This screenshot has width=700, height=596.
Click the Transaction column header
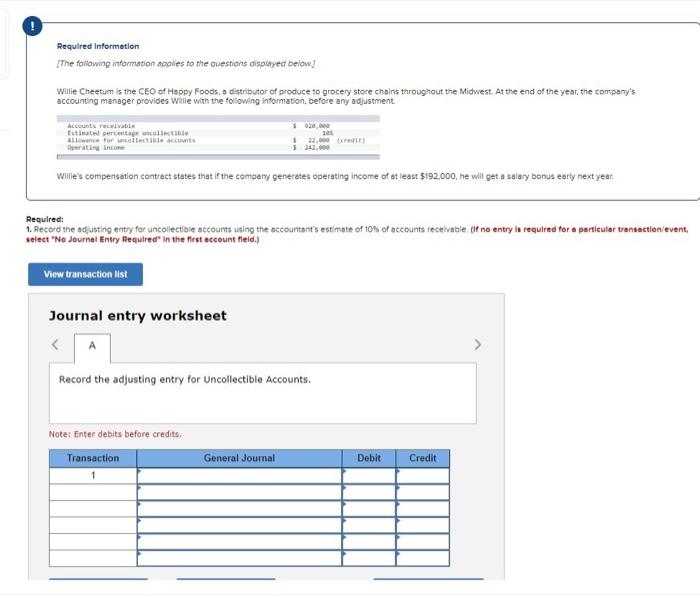[93, 458]
